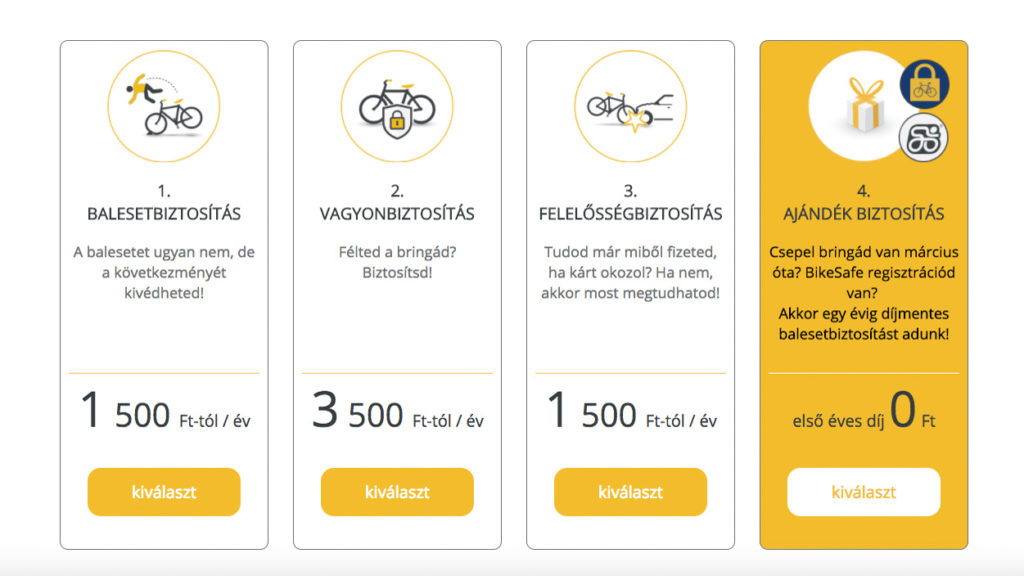This screenshot has height=576, width=1024.
Task: Select the Balesetbiztosítás plan with kiválaszt
Action: [x=164, y=492]
